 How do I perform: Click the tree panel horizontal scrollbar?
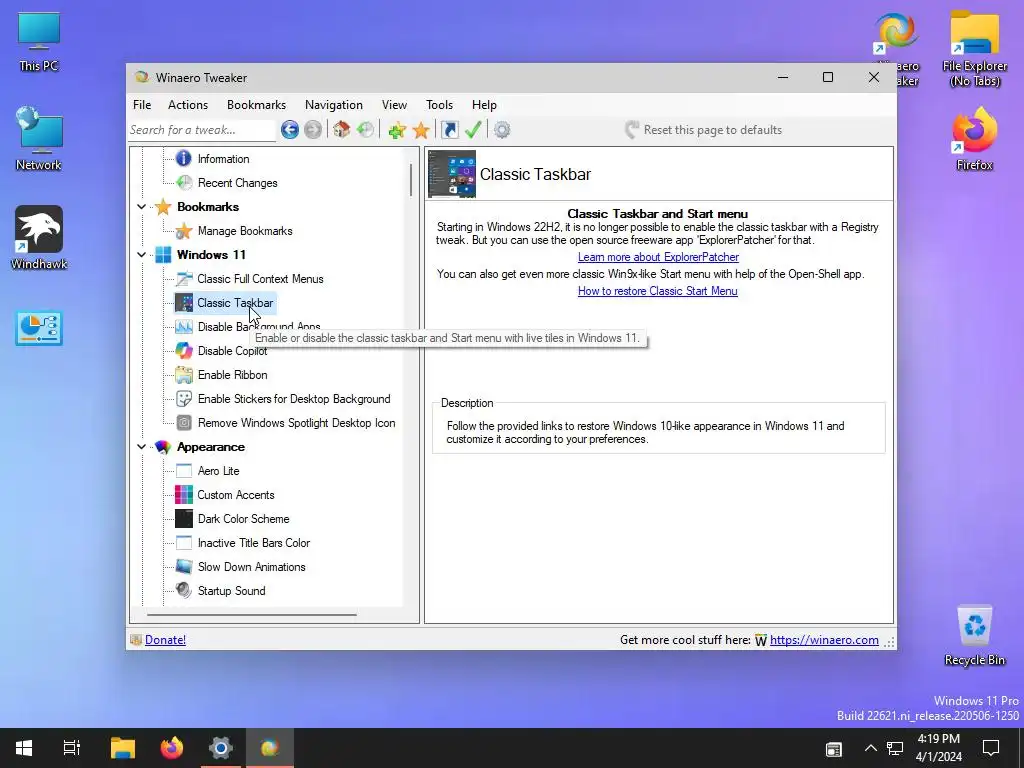point(252,615)
